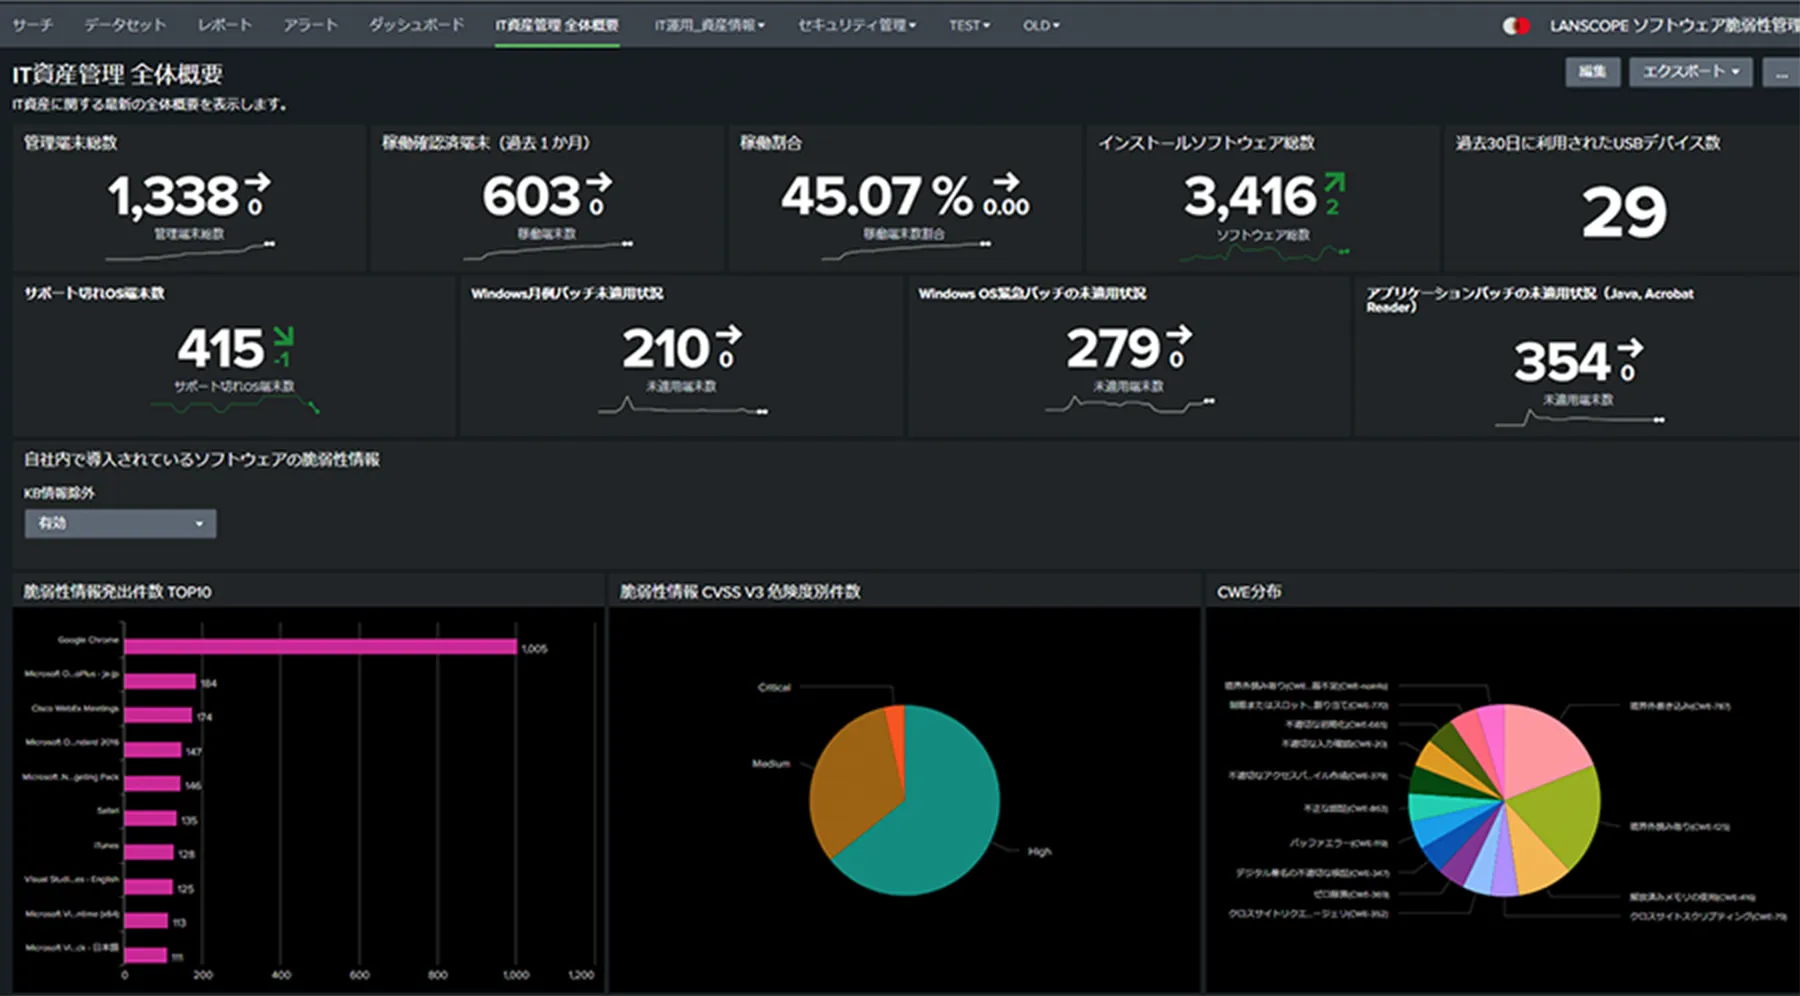This screenshot has height=996, width=1800.
Task: Click the Cisco WebEx Meetings bar
Action: point(158,715)
